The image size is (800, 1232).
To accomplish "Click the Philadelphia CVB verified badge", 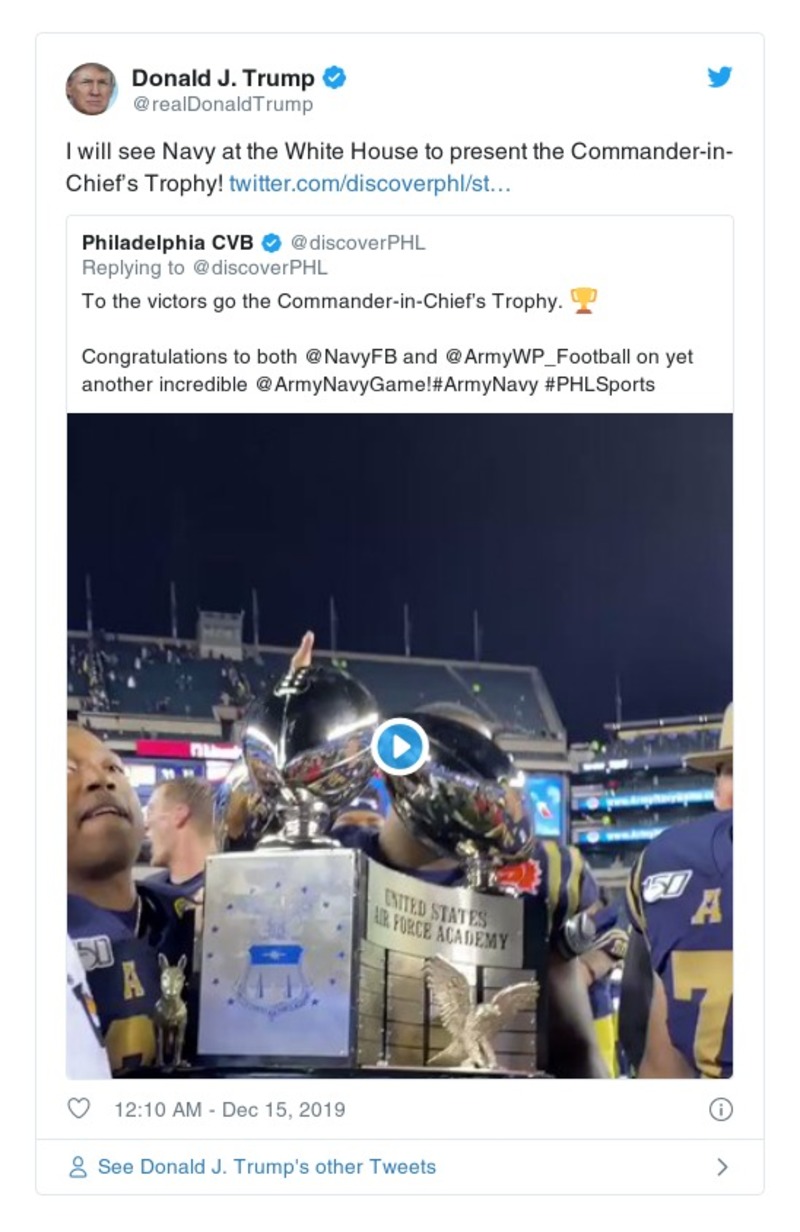I will [271, 243].
